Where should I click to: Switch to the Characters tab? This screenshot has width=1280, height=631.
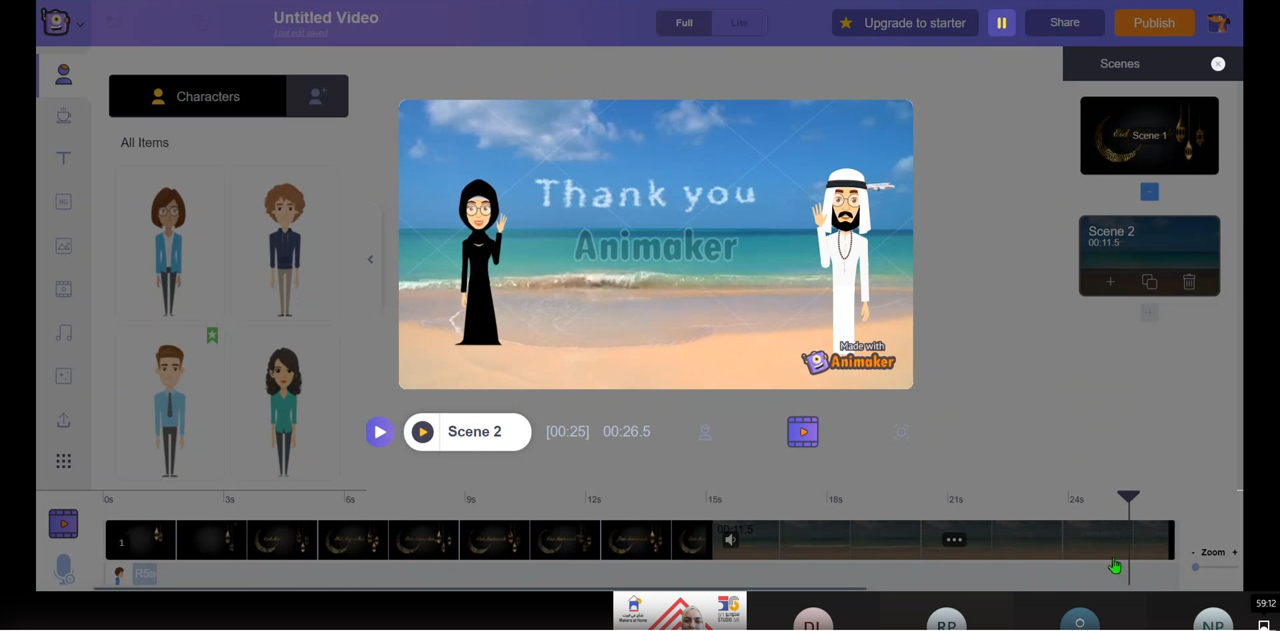(197, 96)
